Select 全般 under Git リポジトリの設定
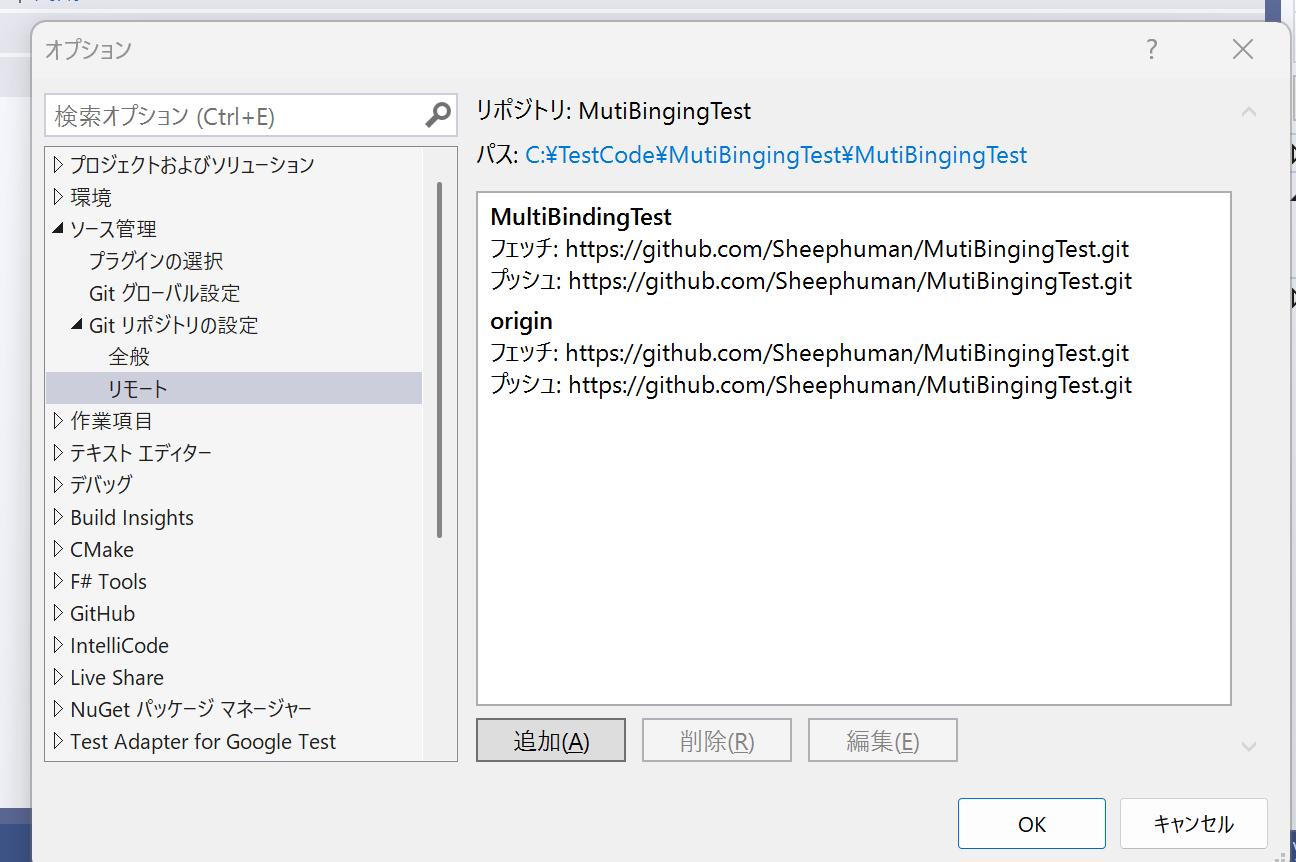This screenshot has height=862, width=1296. [x=130, y=356]
